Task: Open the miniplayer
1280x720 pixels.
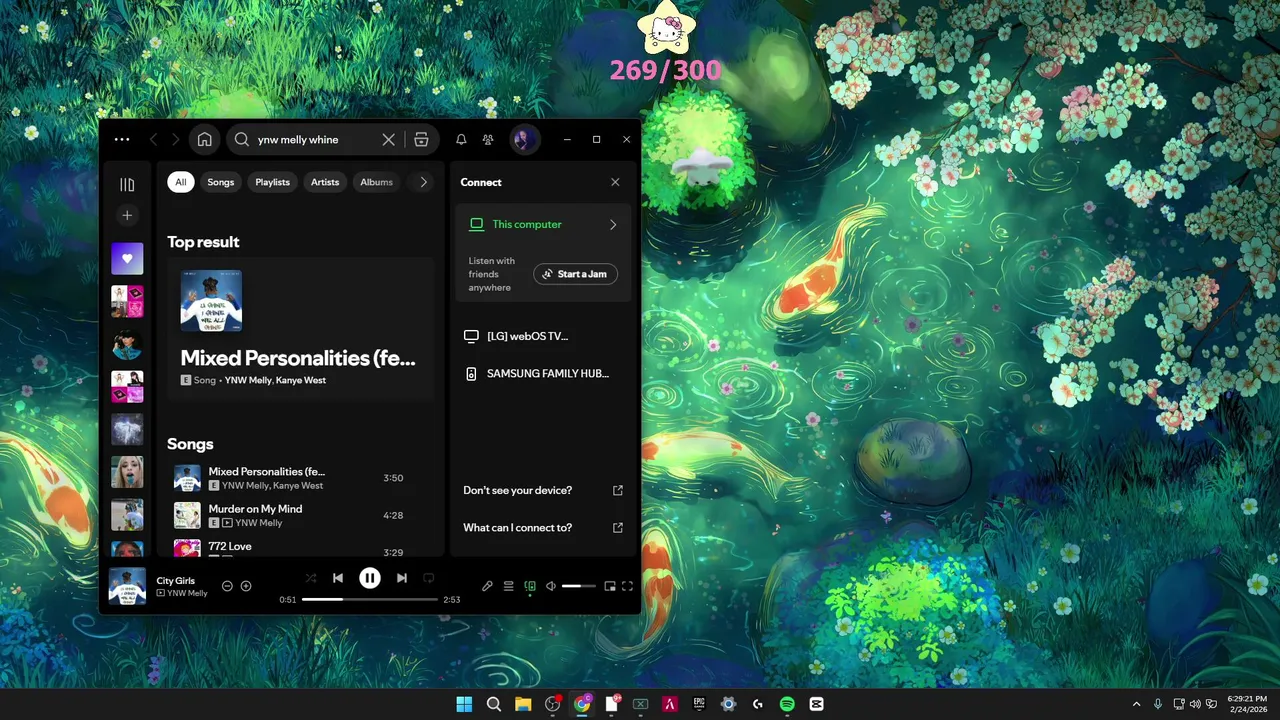Action: [x=610, y=586]
